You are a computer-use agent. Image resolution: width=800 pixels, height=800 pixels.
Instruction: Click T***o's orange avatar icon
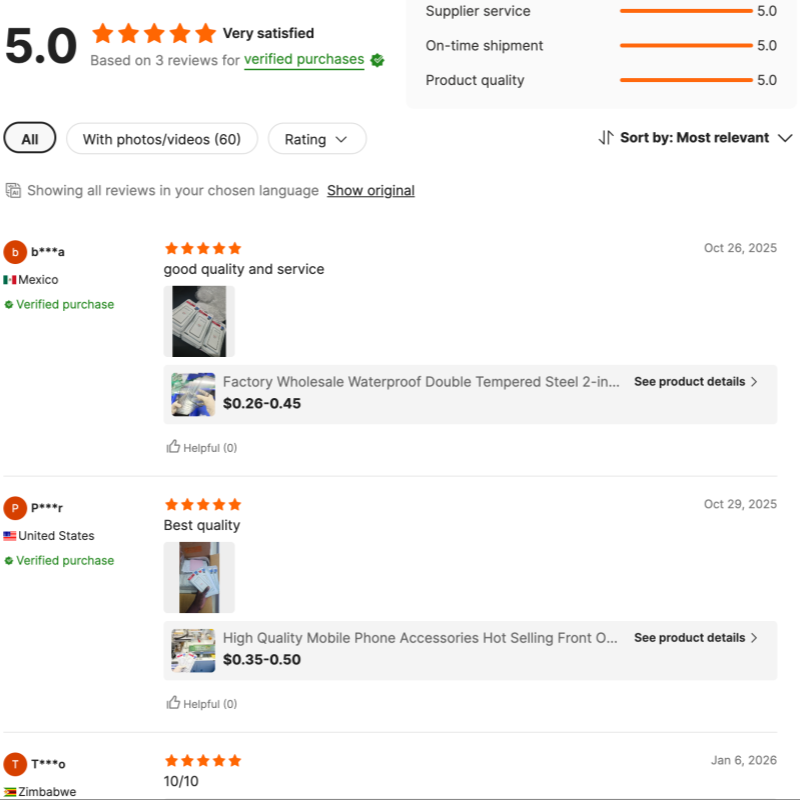tap(15, 764)
